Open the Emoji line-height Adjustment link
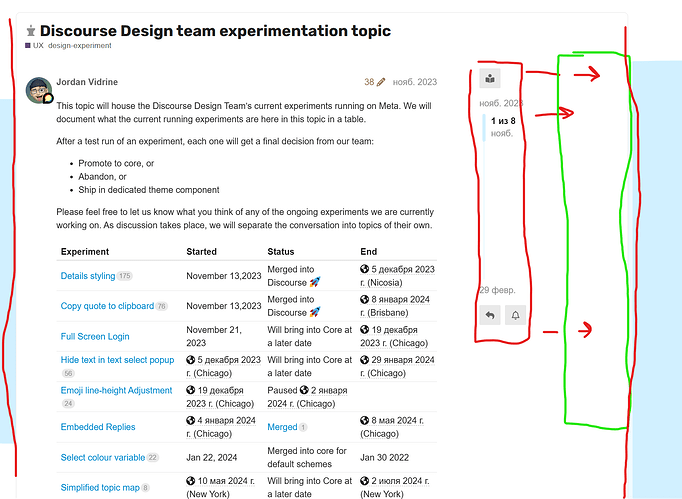 [x=116, y=390]
